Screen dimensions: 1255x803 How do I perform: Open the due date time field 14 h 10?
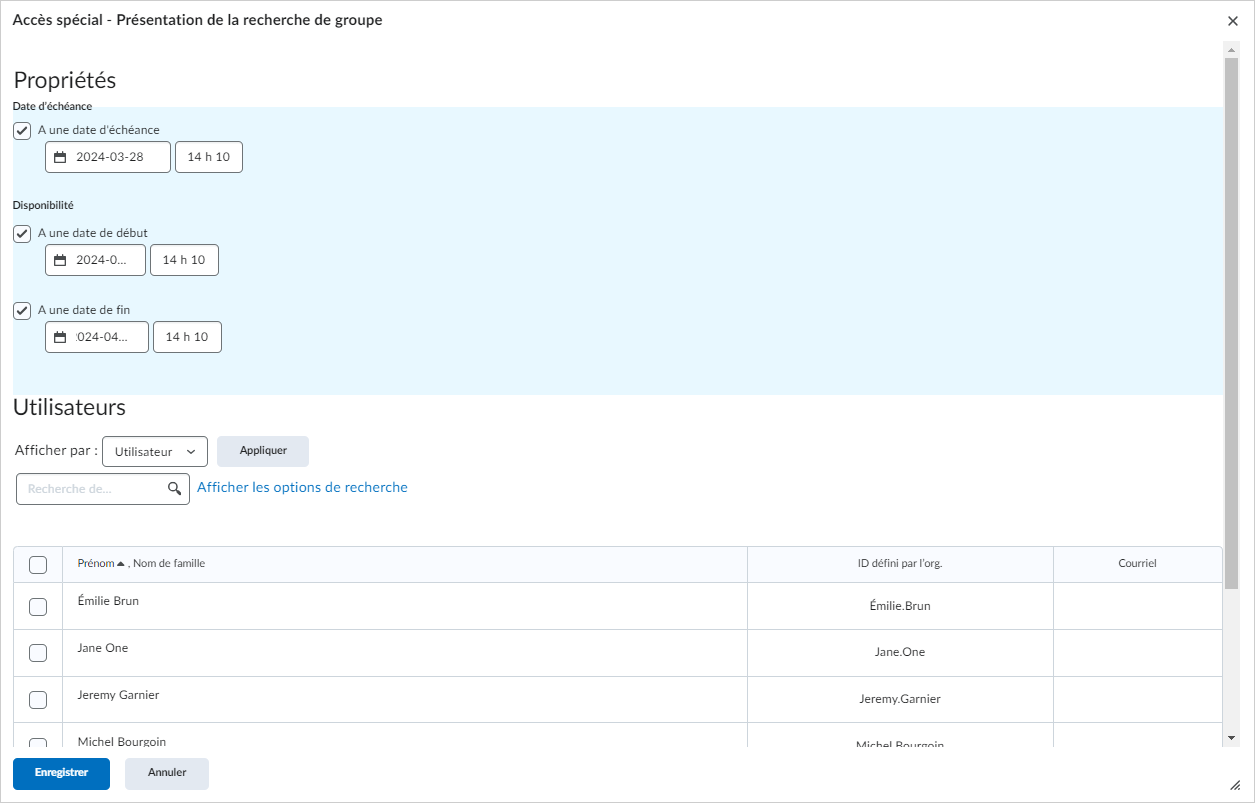209,157
